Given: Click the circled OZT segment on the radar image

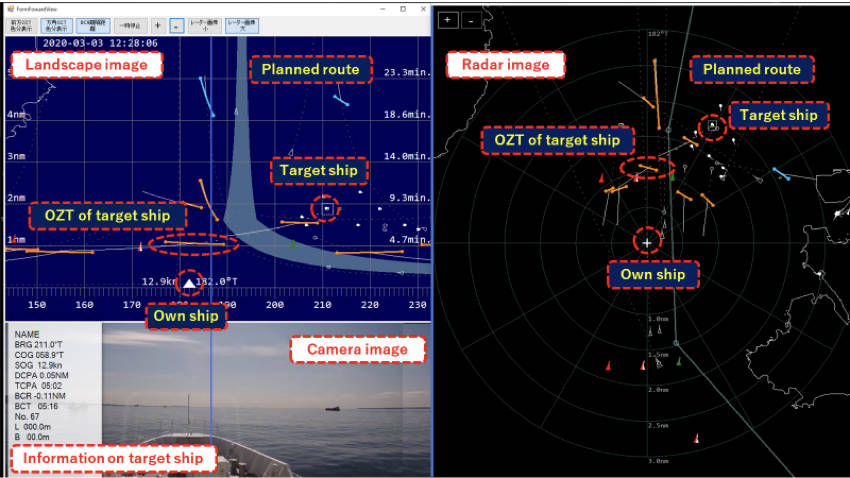Looking at the screenshot, I should tap(645, 168).
